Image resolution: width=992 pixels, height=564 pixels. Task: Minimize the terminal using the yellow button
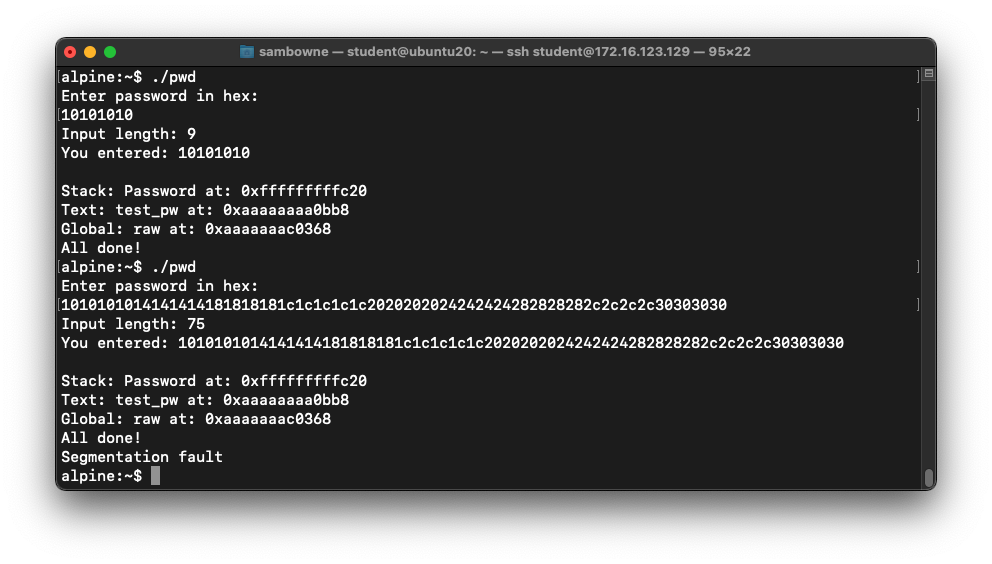[90, 52]
